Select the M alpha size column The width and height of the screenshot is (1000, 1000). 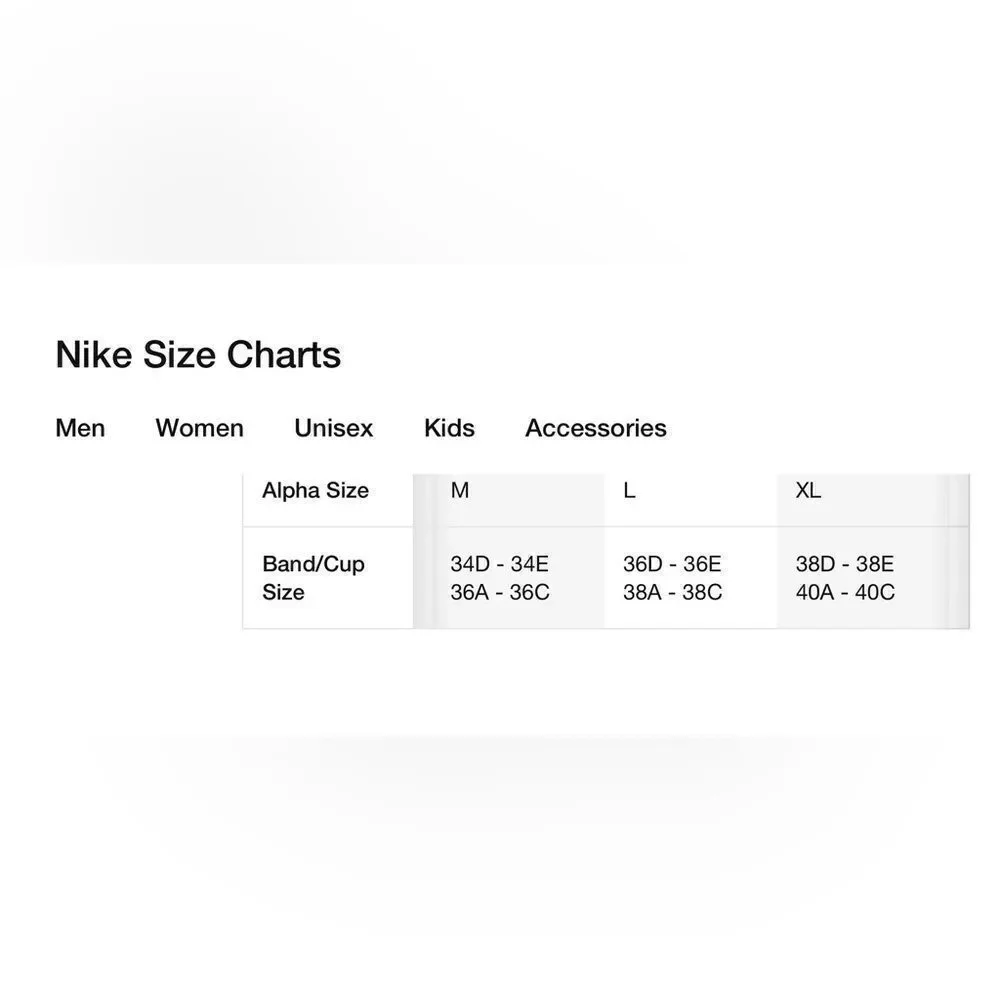point(460,490)
